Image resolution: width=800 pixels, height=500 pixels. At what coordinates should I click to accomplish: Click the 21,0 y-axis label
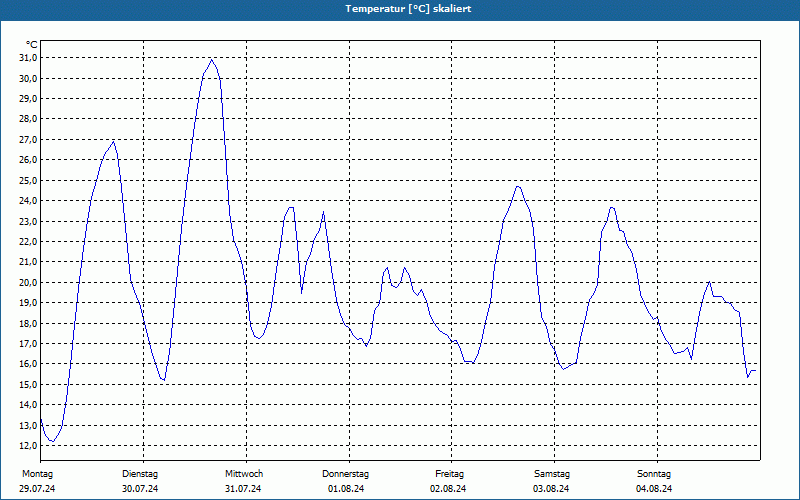coord(28,262)
